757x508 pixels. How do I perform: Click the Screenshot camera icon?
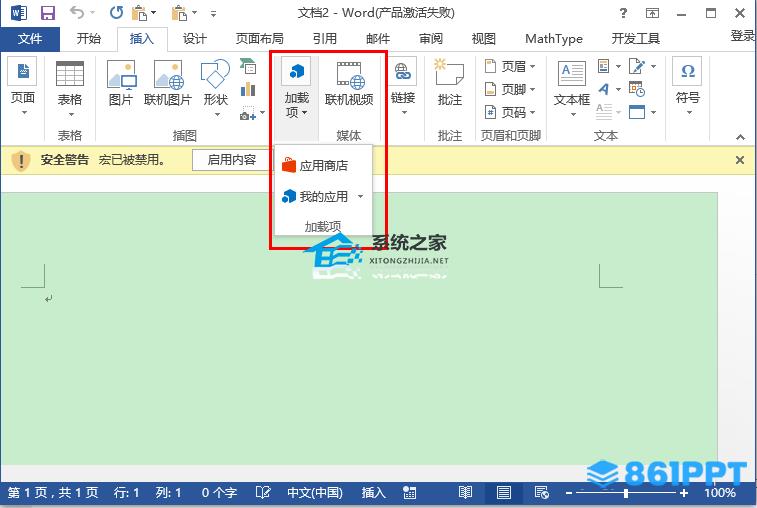(x=248, y=114)
